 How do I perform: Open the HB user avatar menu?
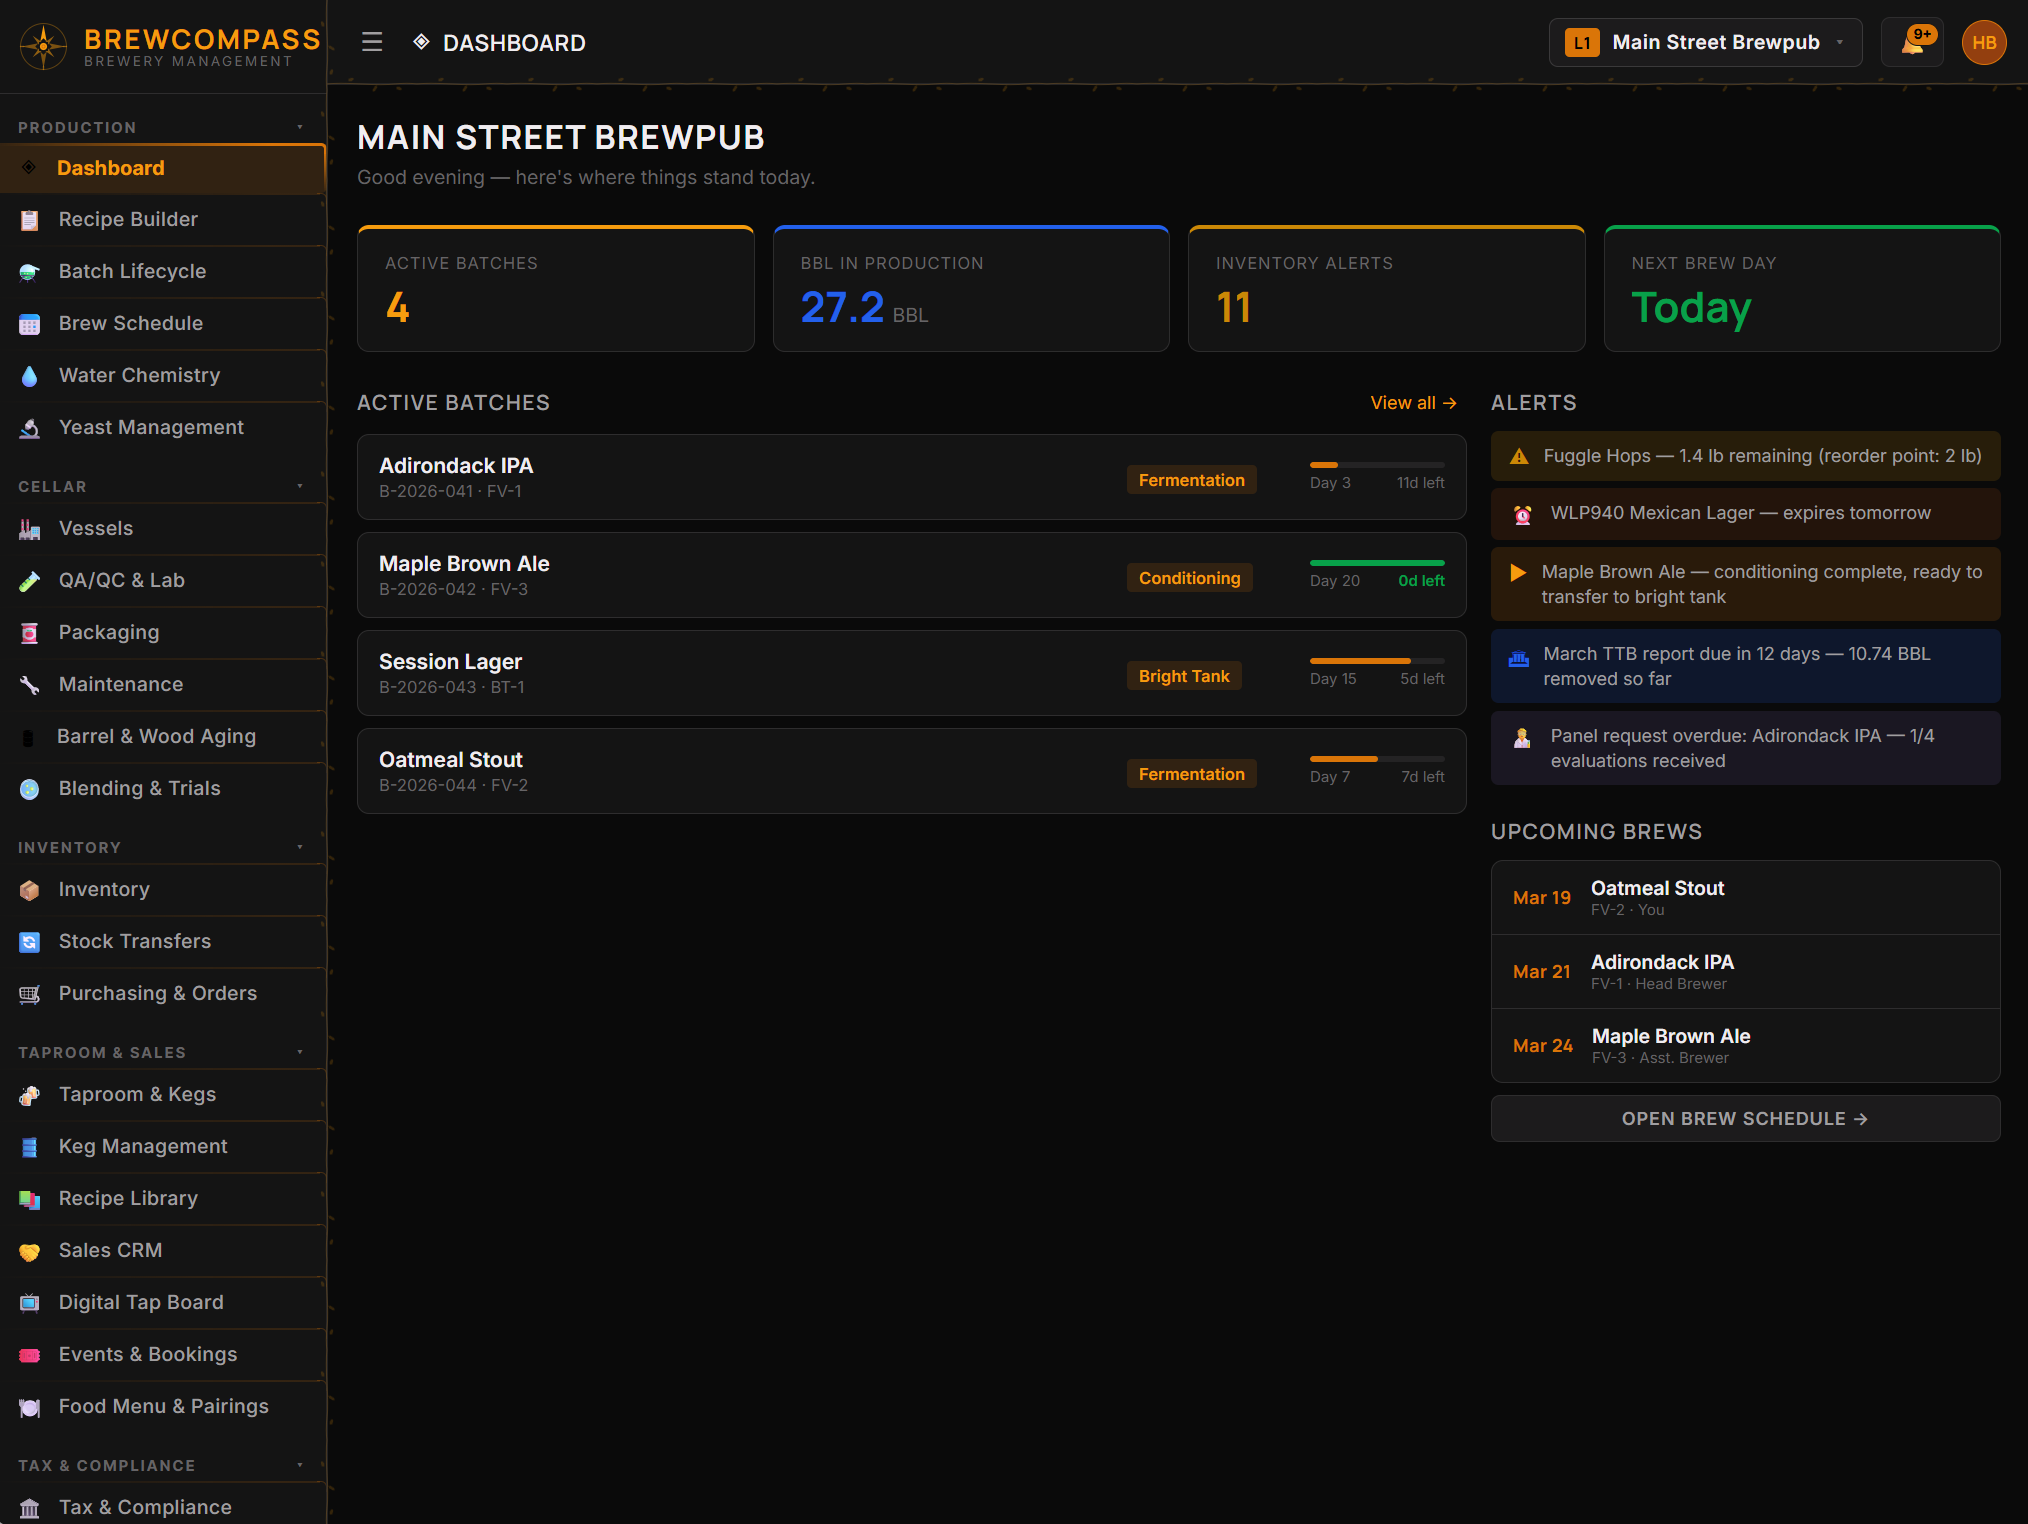tap(1984, 43)
